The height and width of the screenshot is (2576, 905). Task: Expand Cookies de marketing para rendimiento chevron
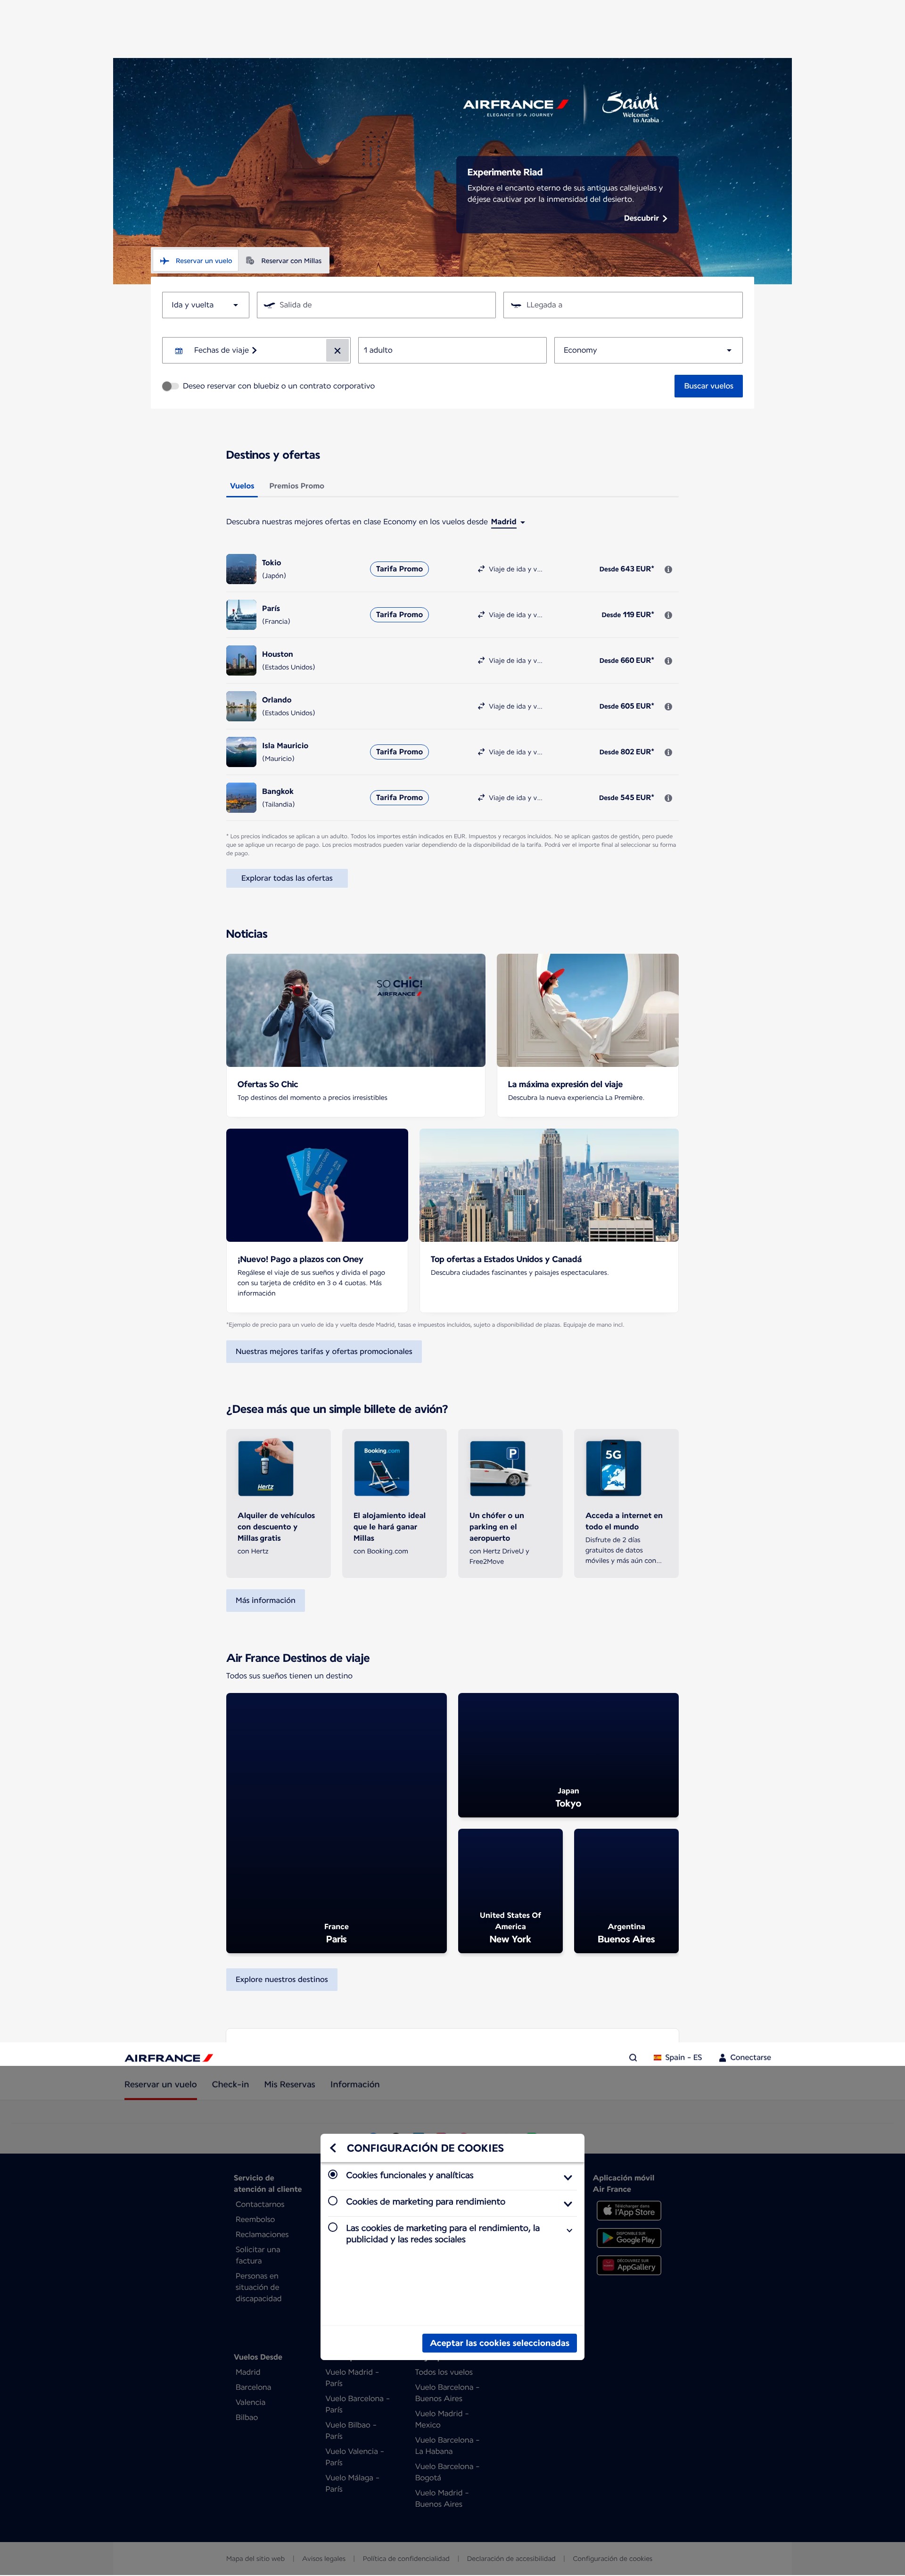coord(567,2203)
